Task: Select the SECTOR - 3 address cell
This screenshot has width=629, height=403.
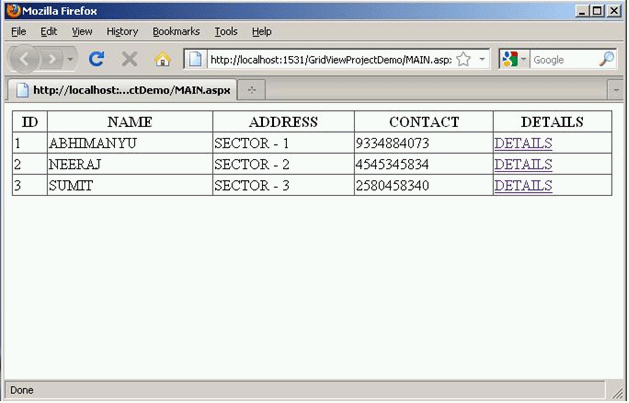Action: coord(283,186)
